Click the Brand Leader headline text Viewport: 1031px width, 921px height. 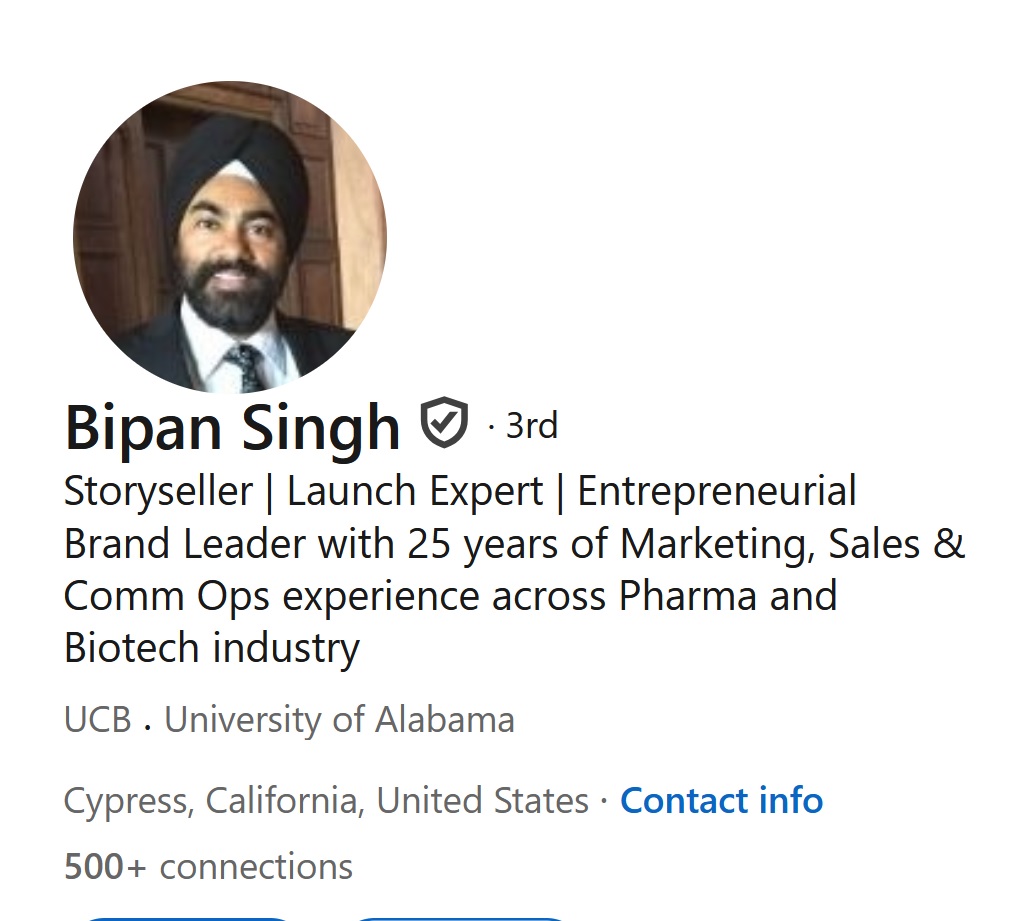pyautogui.click(x=184, y=544)
